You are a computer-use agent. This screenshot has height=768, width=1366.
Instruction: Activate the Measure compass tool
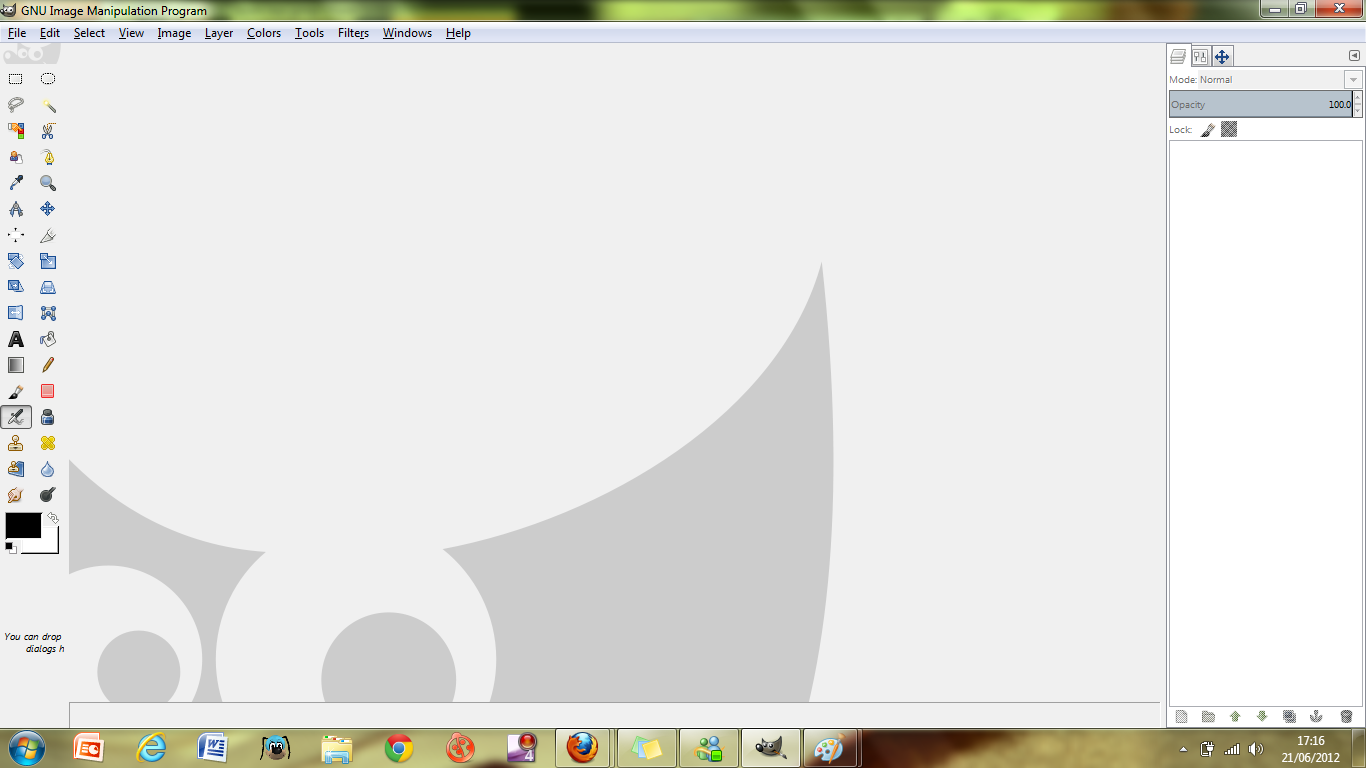point(16,209)
